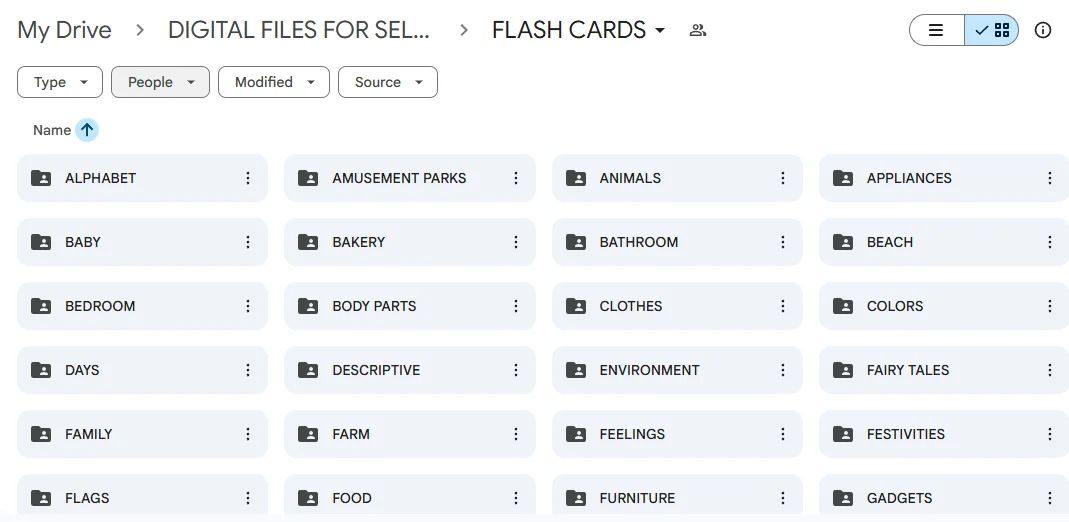Image resolution: width=1069 pixels, height=522 pixels.
Task: Expand the Type filter dropdown
Action: point(60,82)
